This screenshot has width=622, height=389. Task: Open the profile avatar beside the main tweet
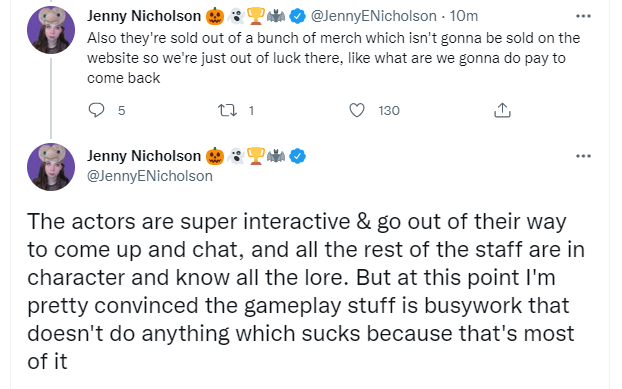click(51, 167)
